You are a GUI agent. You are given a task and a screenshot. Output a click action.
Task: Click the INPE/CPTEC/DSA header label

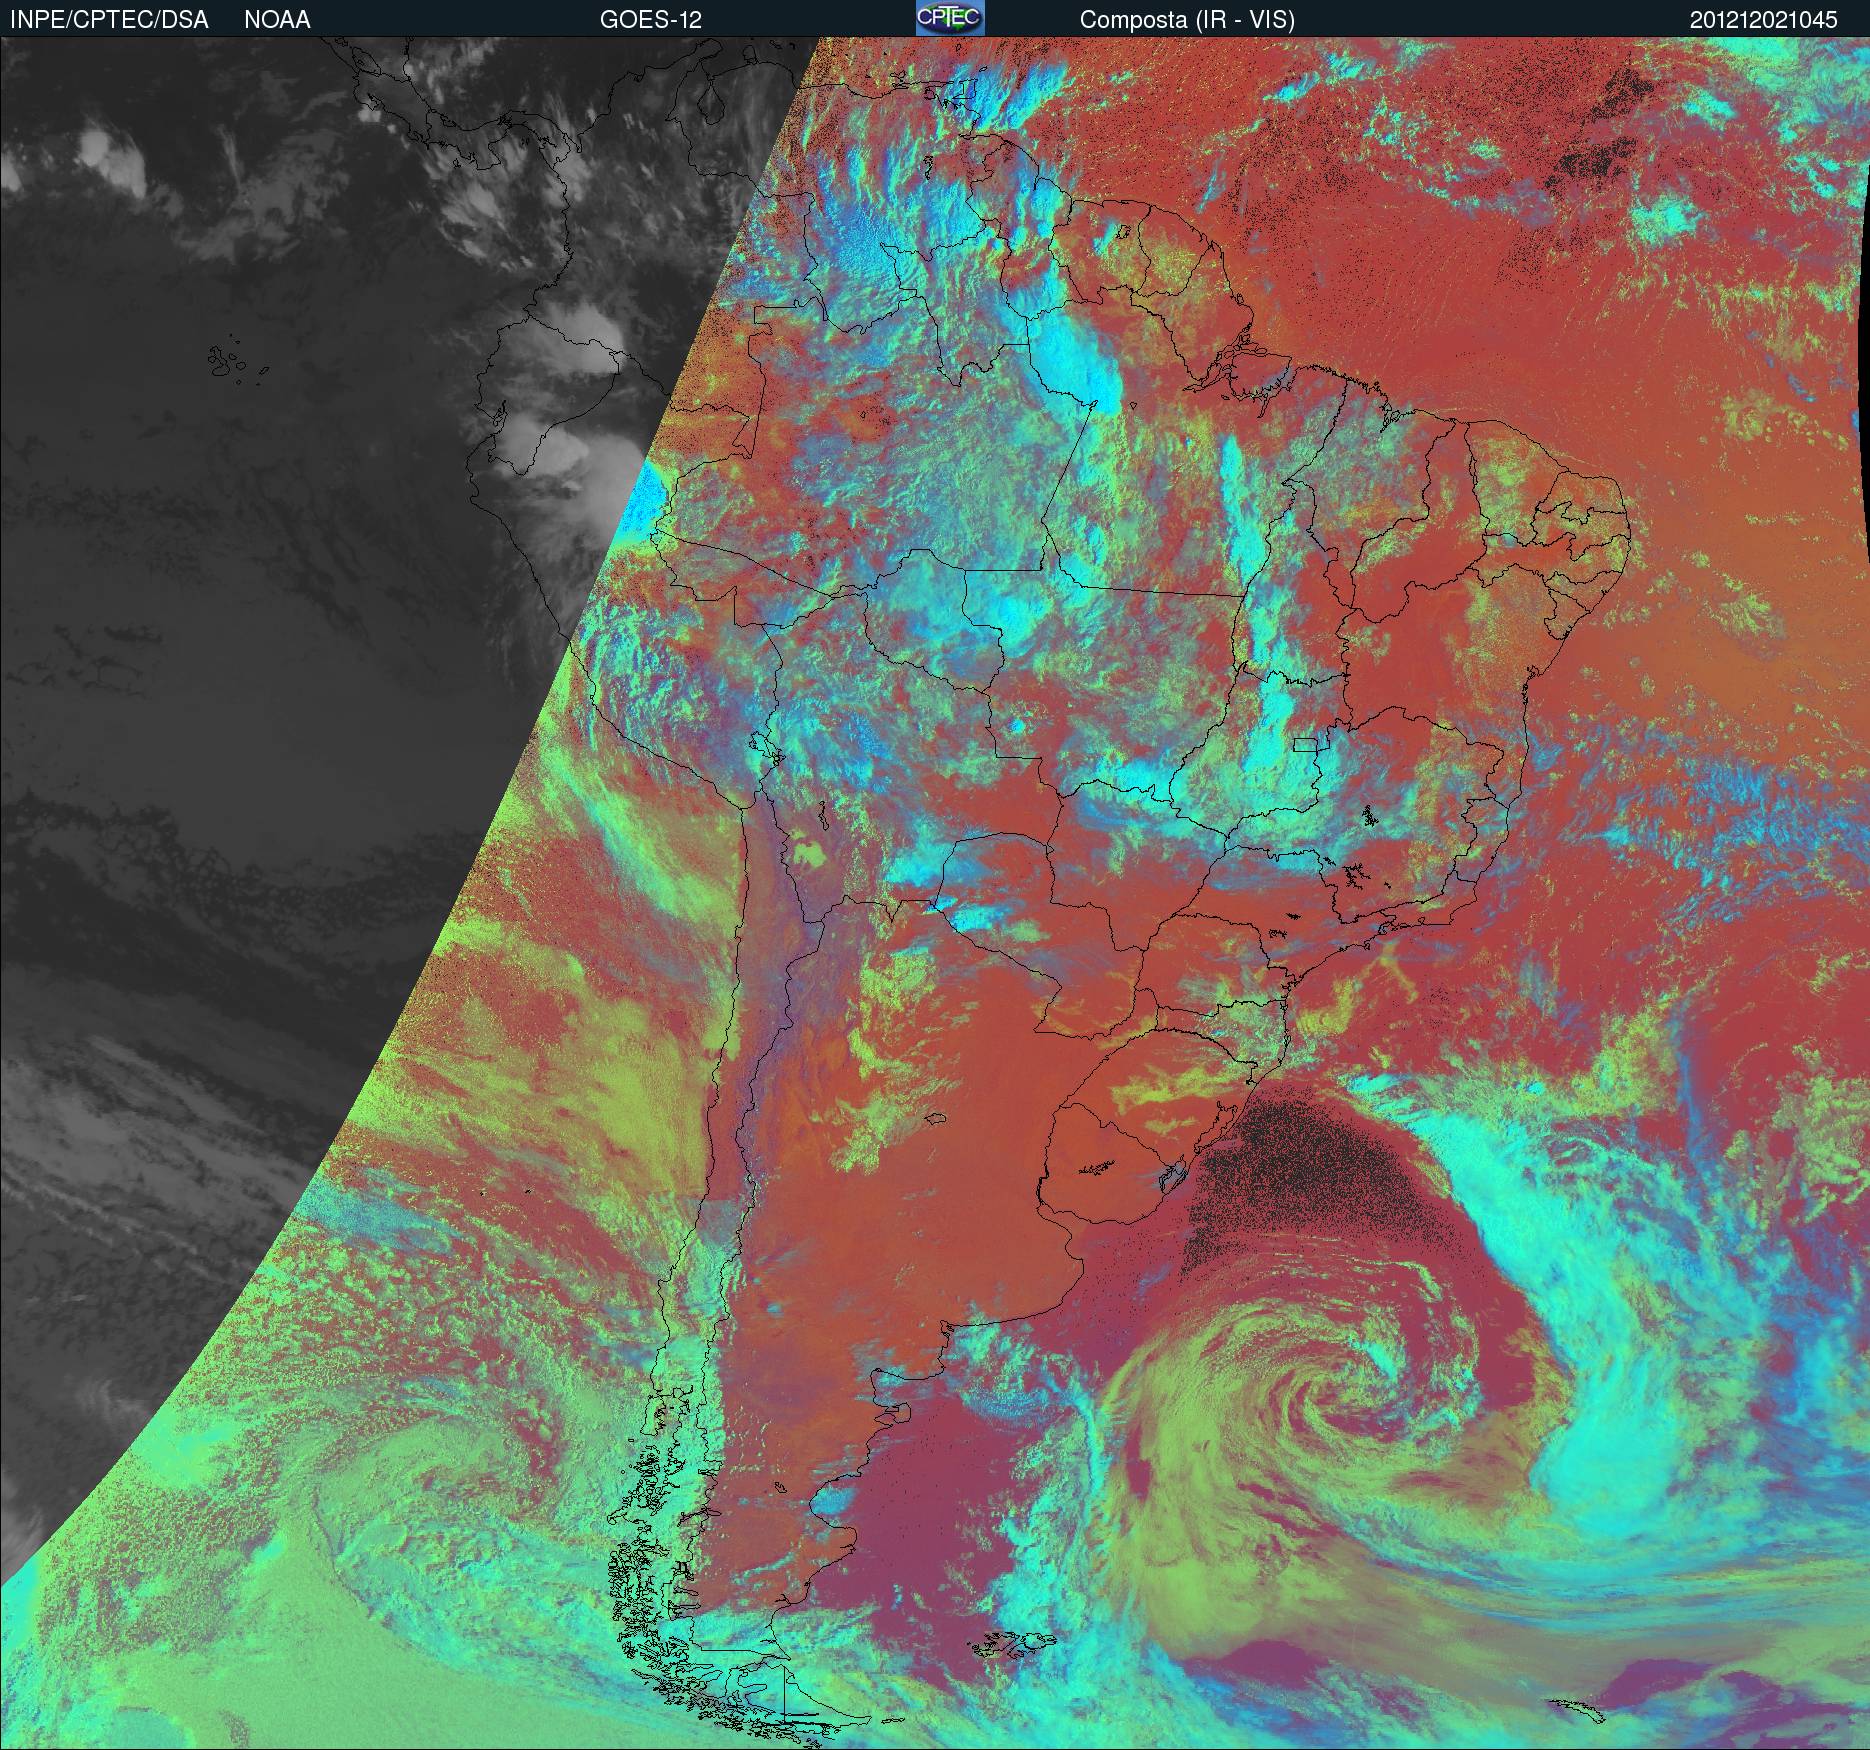pos(109,20)
